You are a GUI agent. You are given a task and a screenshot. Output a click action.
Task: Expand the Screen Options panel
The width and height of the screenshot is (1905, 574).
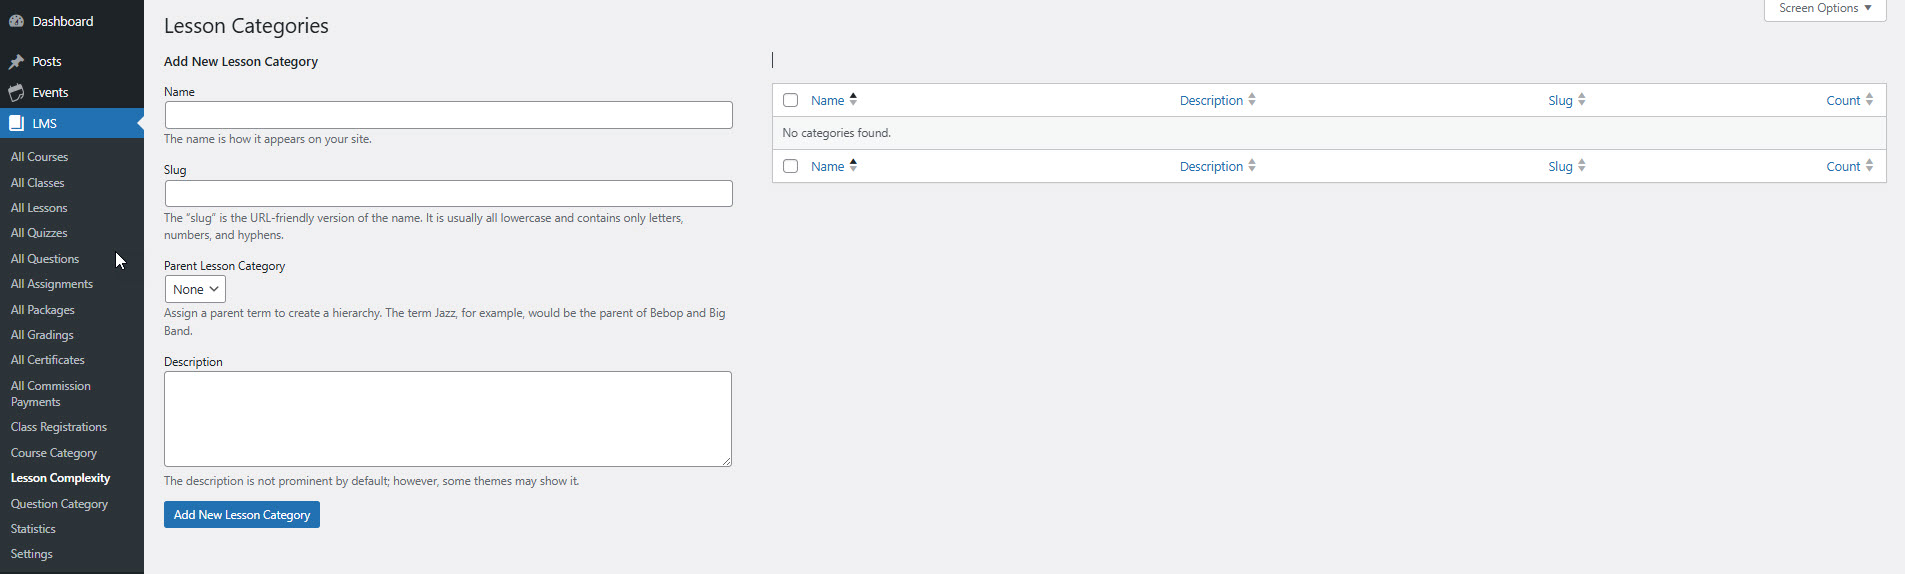coord(1824,9)
